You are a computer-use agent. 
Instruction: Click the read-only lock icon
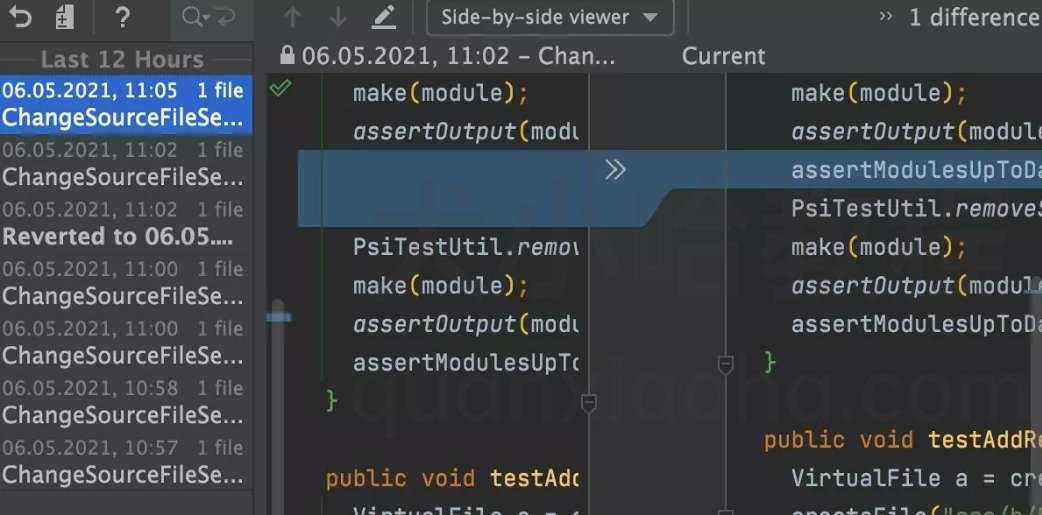(x=287, y=55)
